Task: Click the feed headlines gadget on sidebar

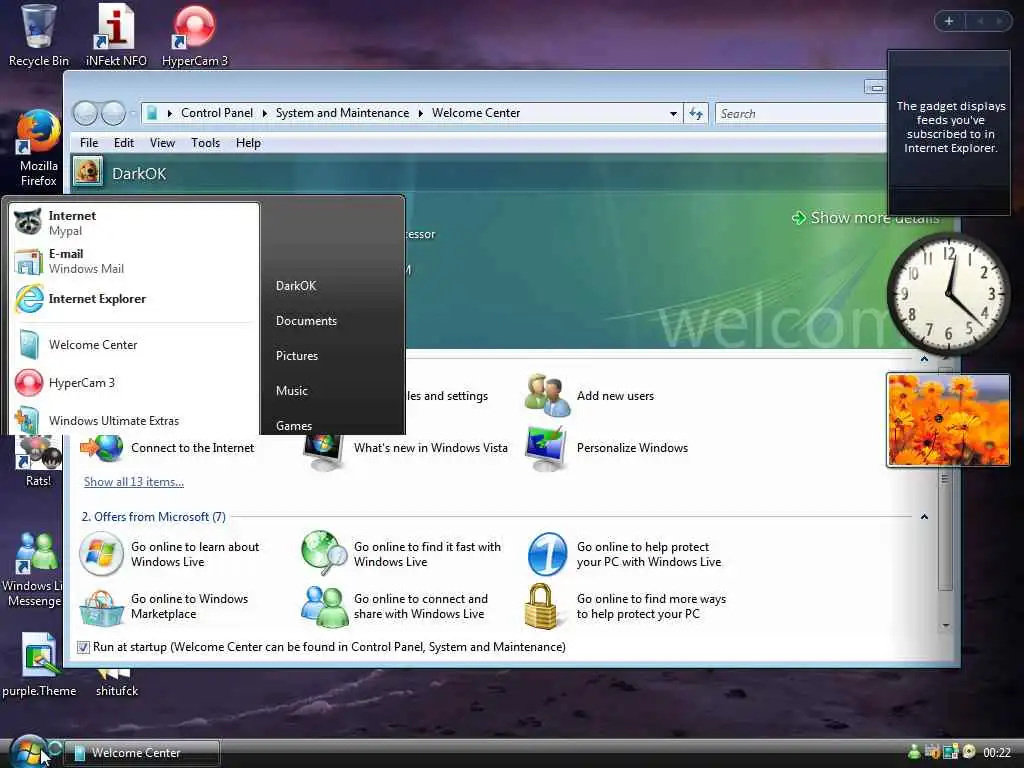Action: click(949, 133)
